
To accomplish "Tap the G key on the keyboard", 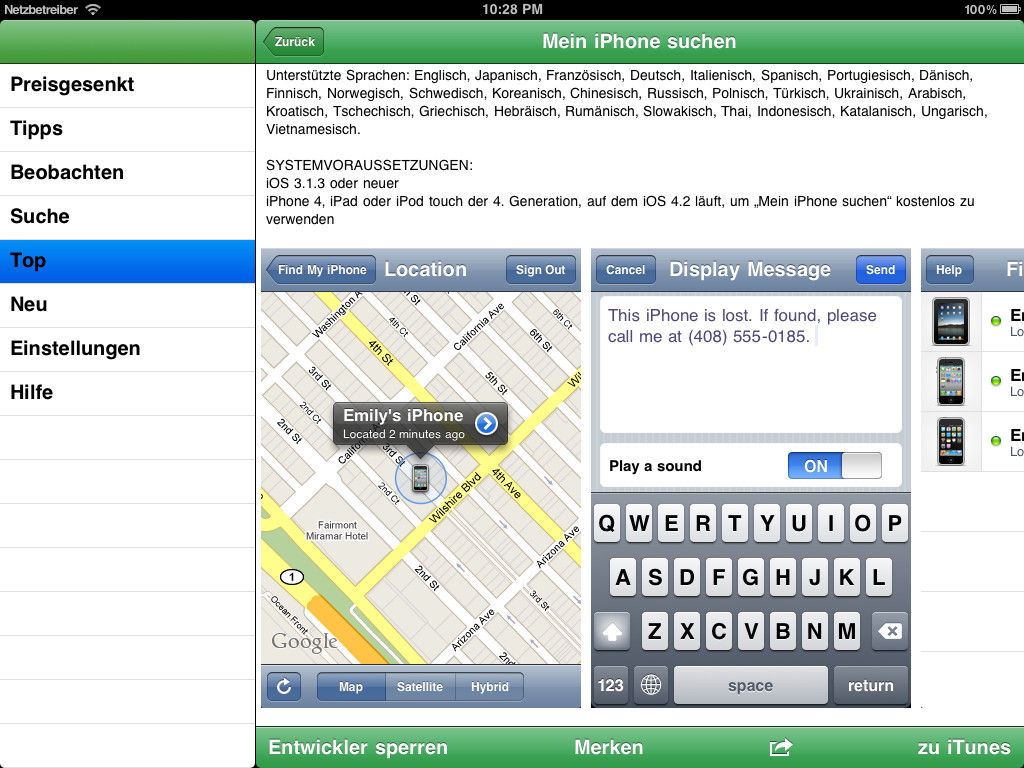I will pyautogui.click(x=750, y=577).
